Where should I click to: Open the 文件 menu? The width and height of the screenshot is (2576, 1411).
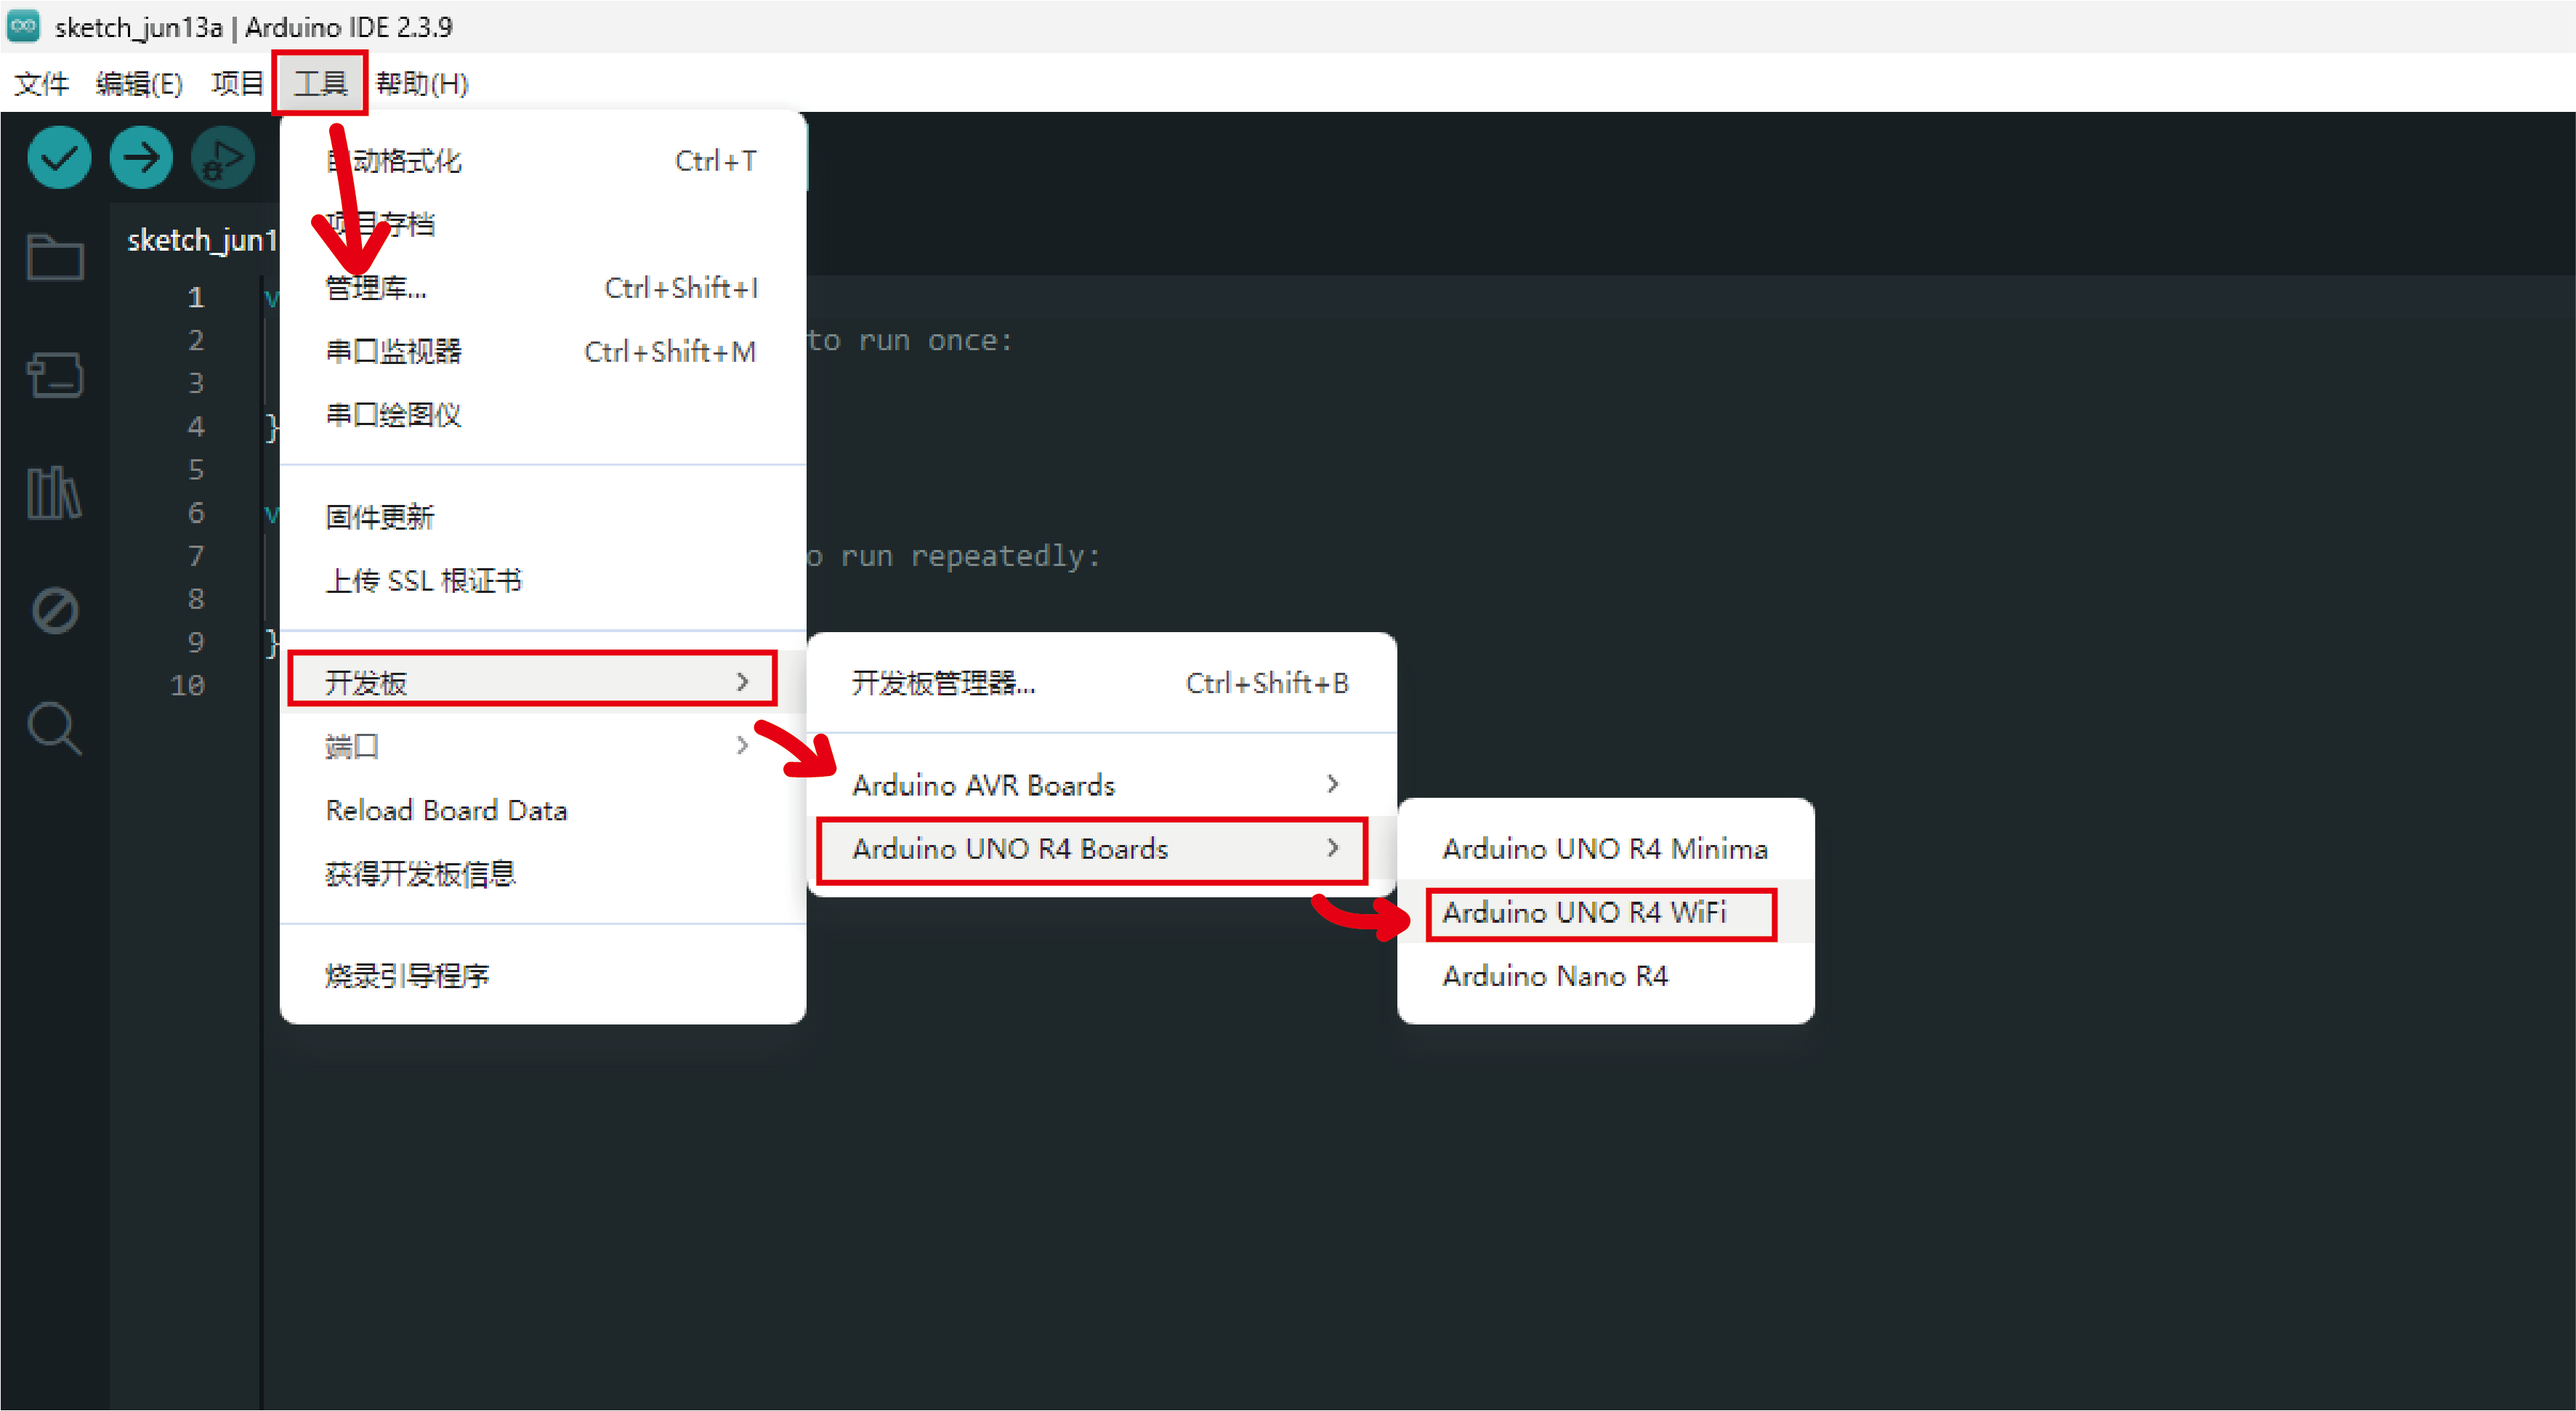[x=42, y=84]
